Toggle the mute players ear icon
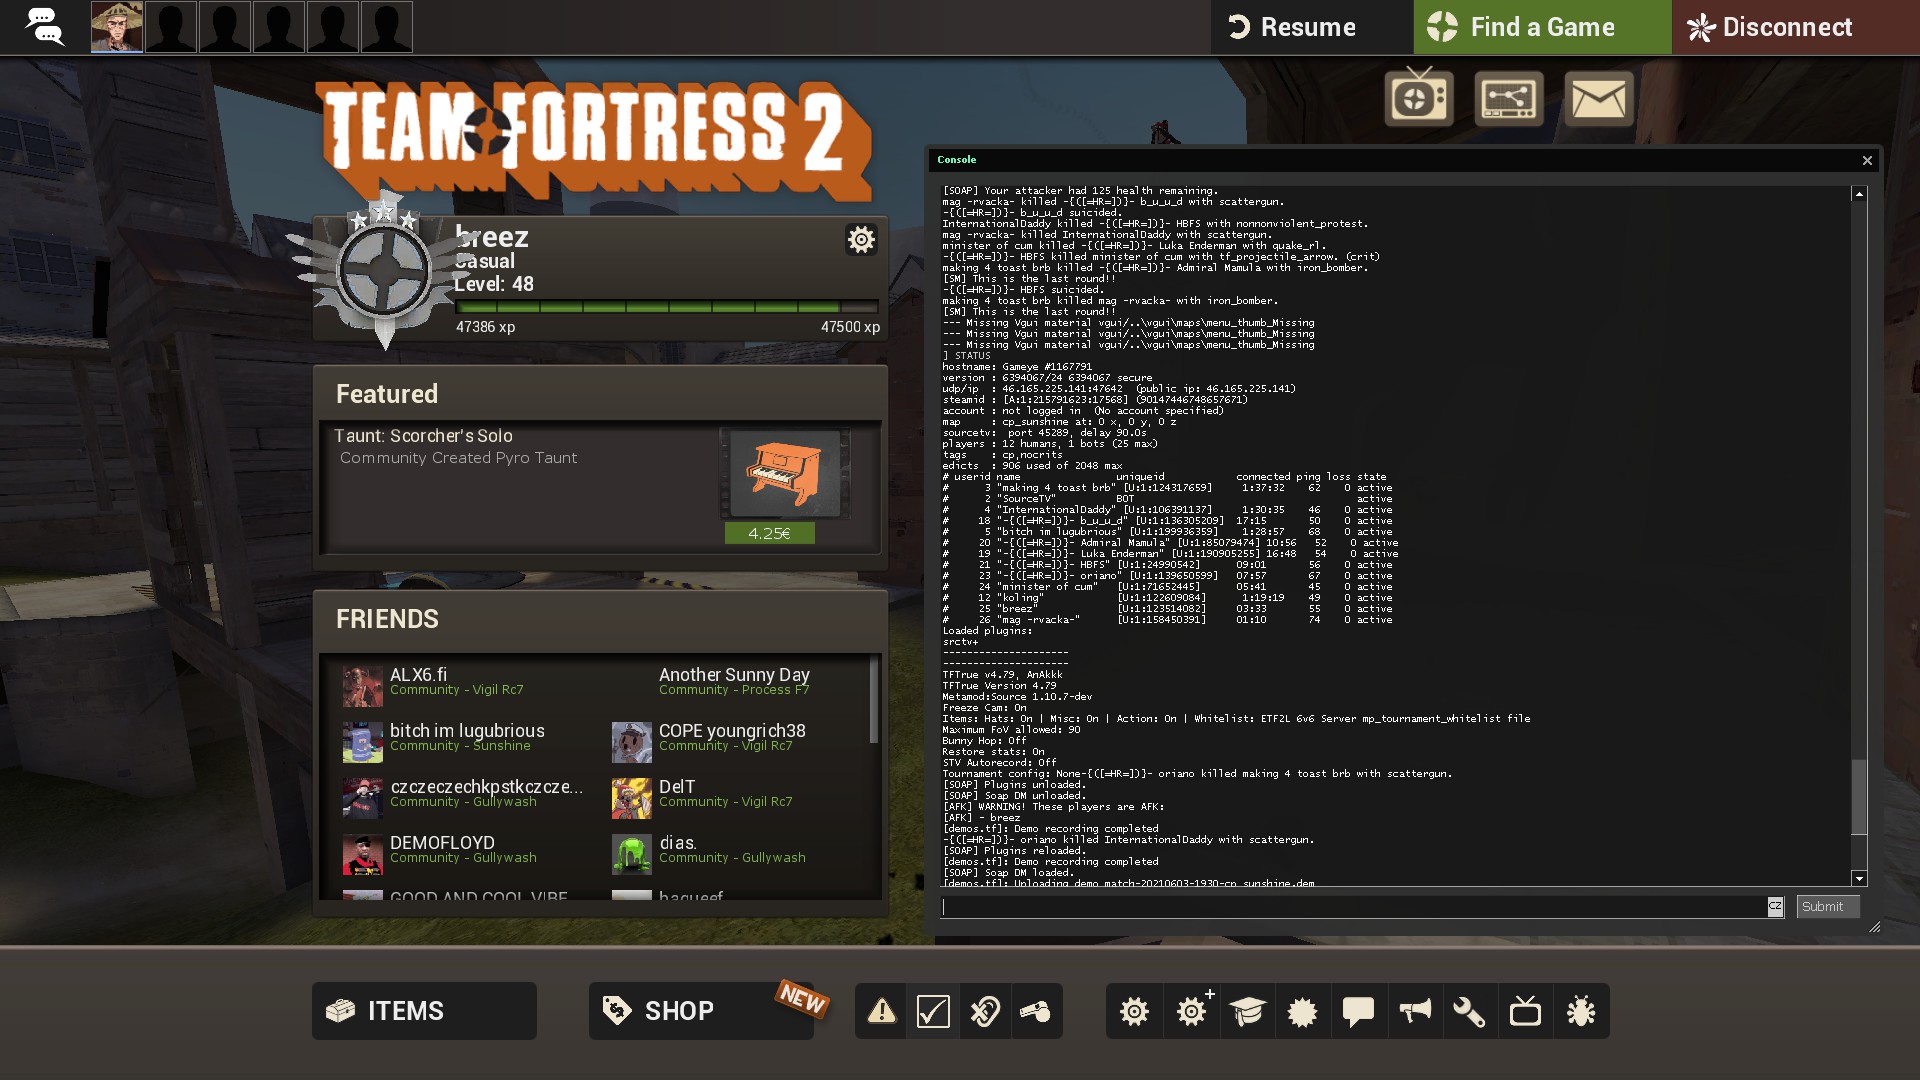The image size is (1920, 1080). (x=985, y=1011)
